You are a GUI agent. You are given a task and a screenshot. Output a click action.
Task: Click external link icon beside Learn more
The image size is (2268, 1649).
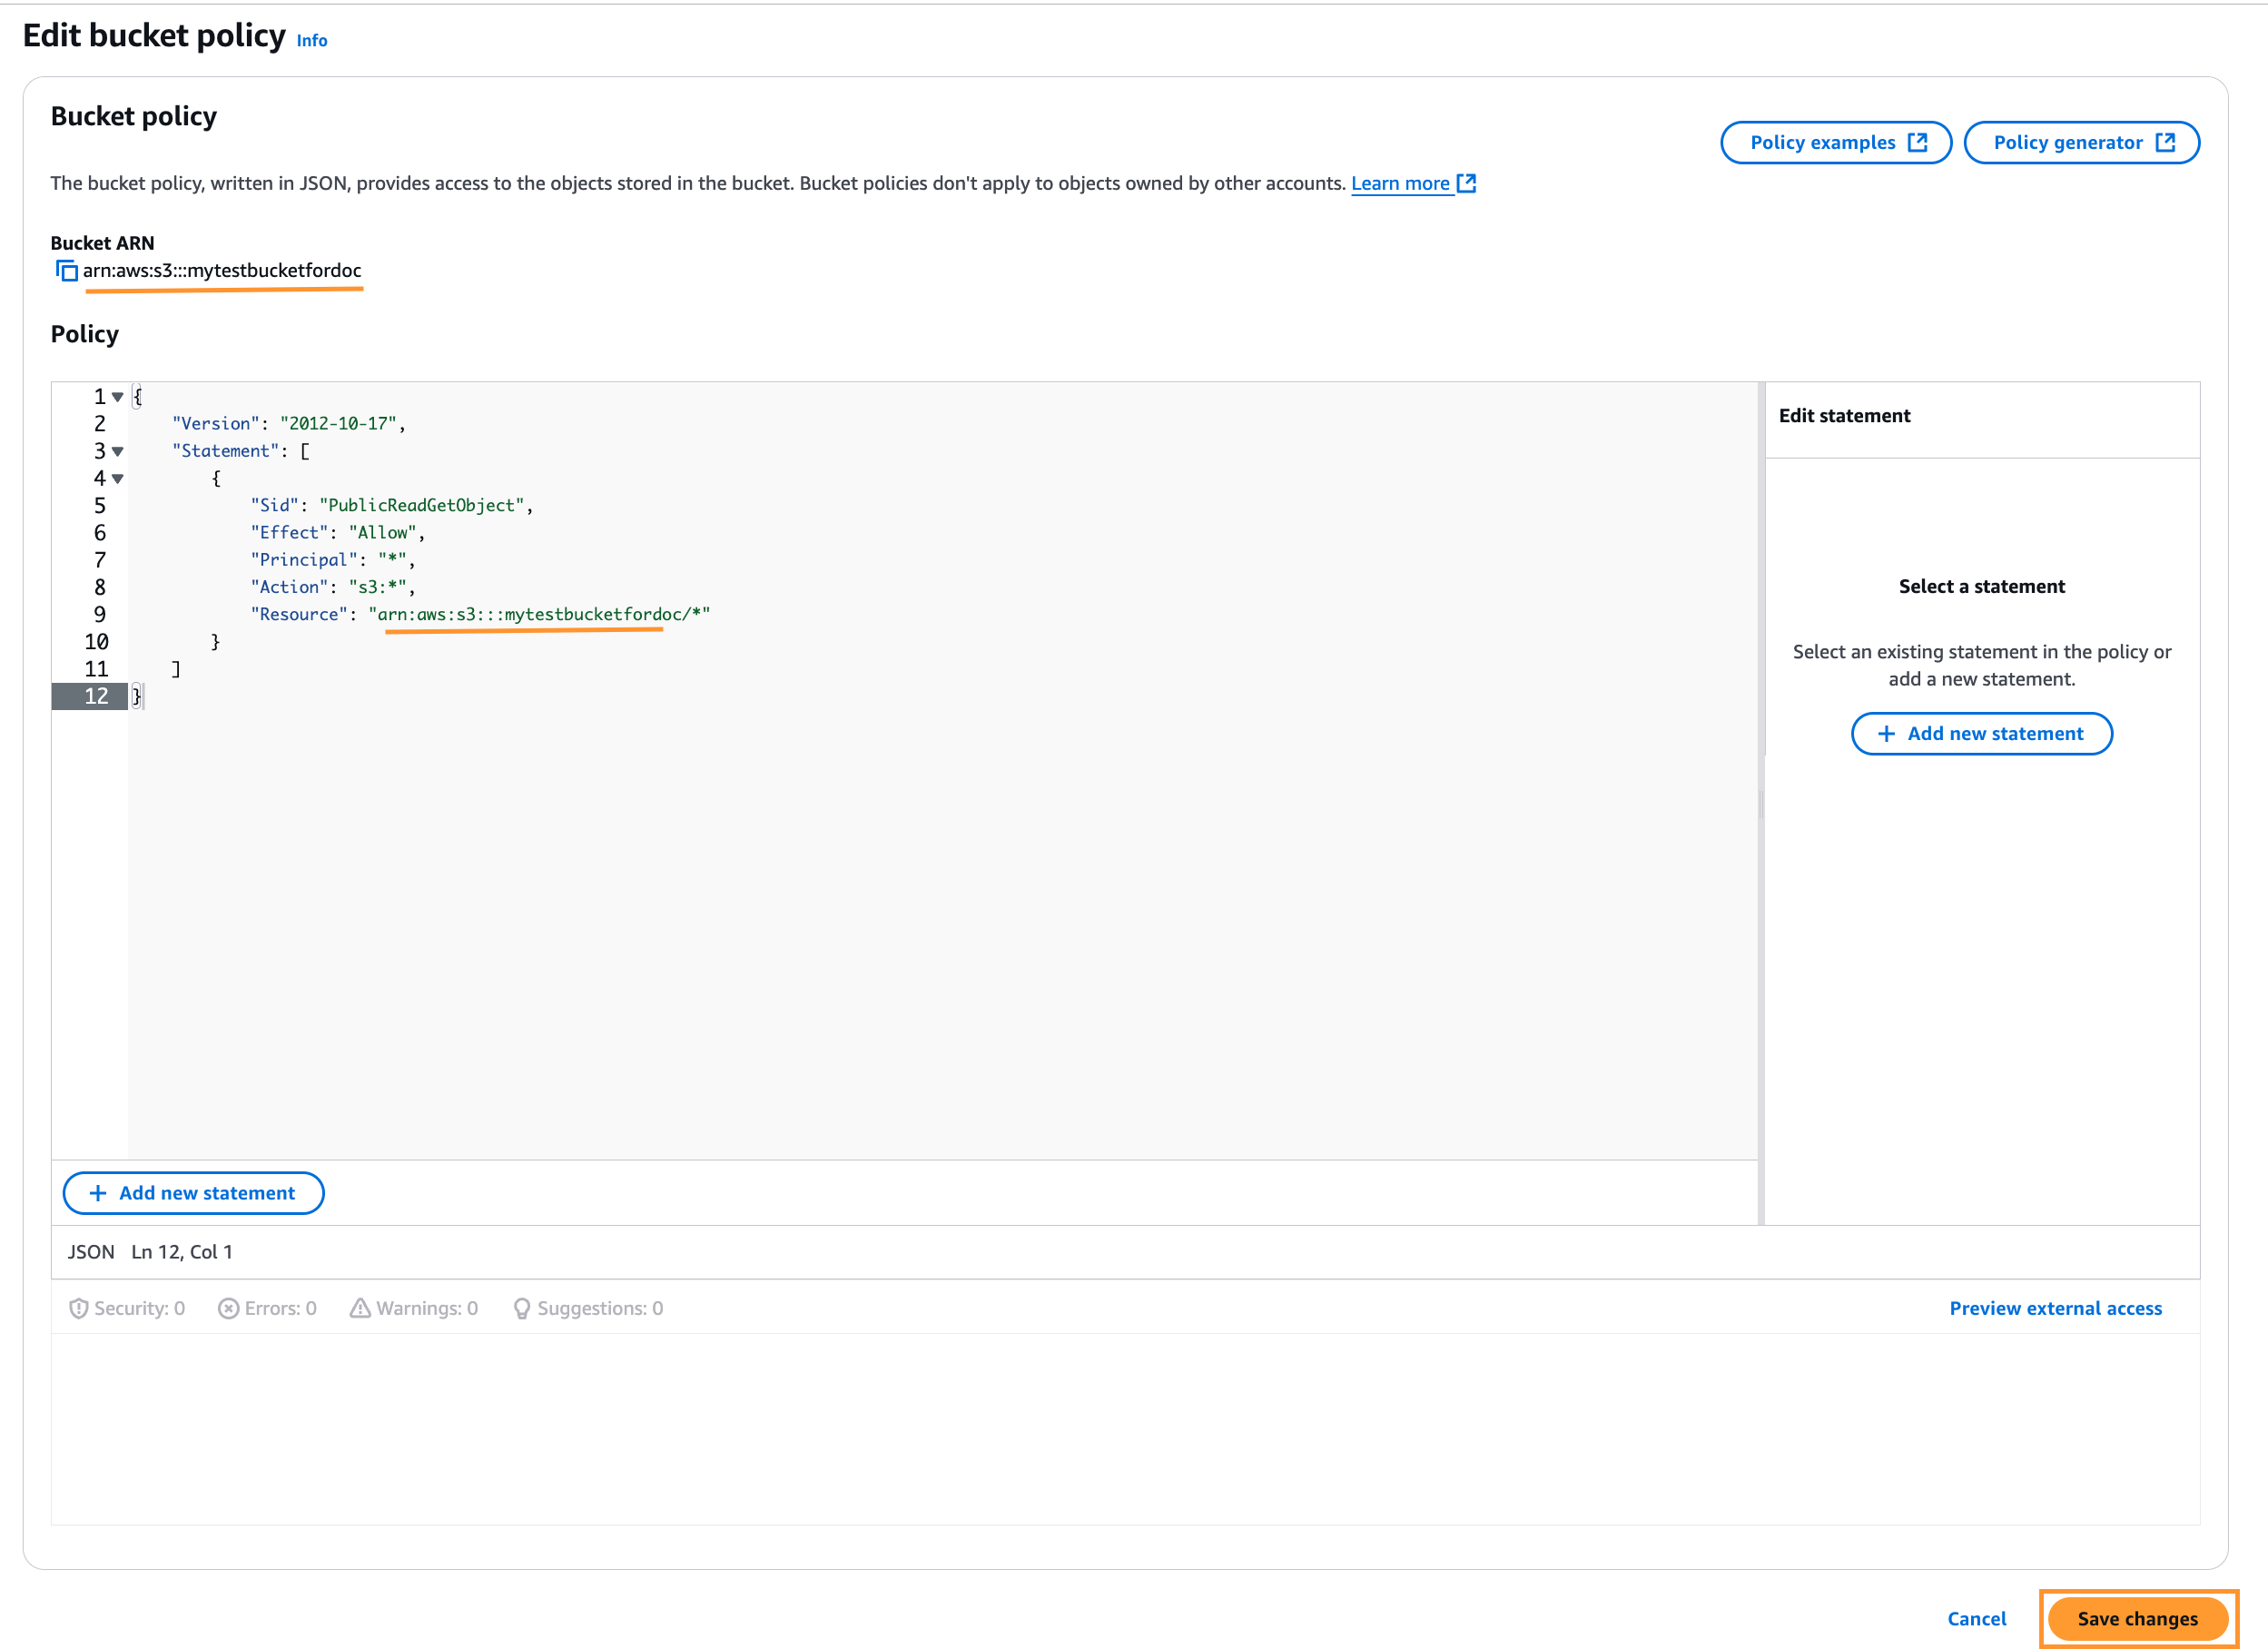(x=1466, y=183)
